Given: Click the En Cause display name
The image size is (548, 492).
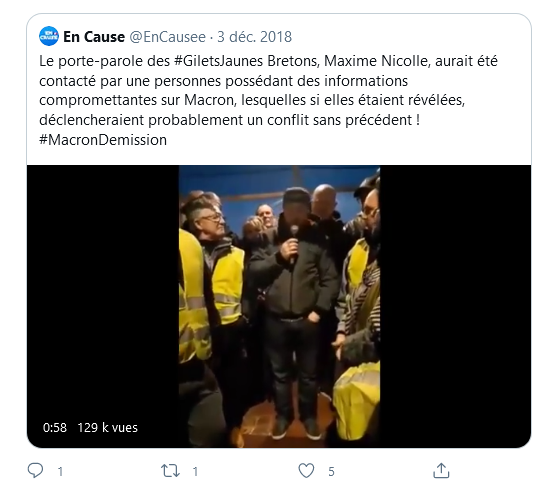Looking at the screenshot, I should pos(94,37).
